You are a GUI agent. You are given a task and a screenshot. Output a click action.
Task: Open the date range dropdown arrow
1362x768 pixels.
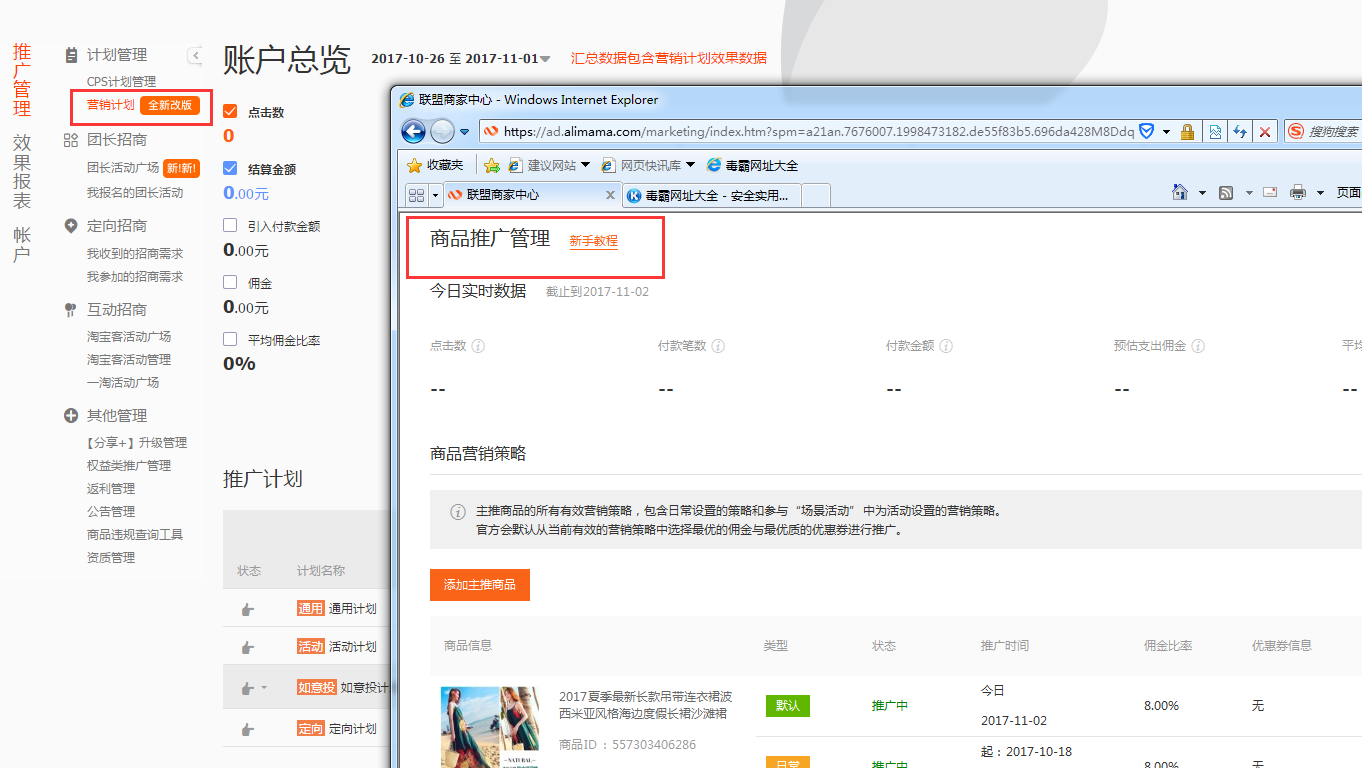(x=545, y=59)
